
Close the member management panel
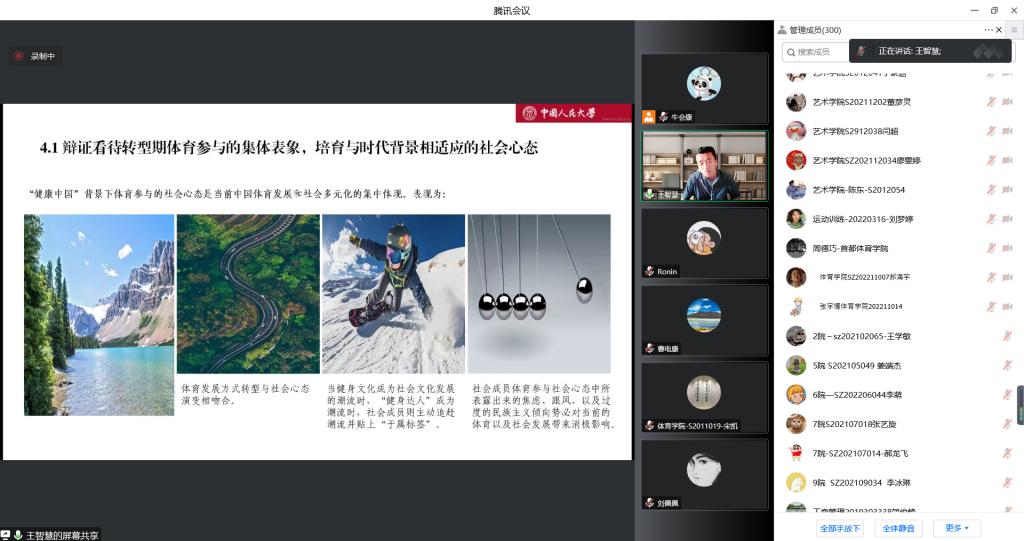(x=999, y=30)
